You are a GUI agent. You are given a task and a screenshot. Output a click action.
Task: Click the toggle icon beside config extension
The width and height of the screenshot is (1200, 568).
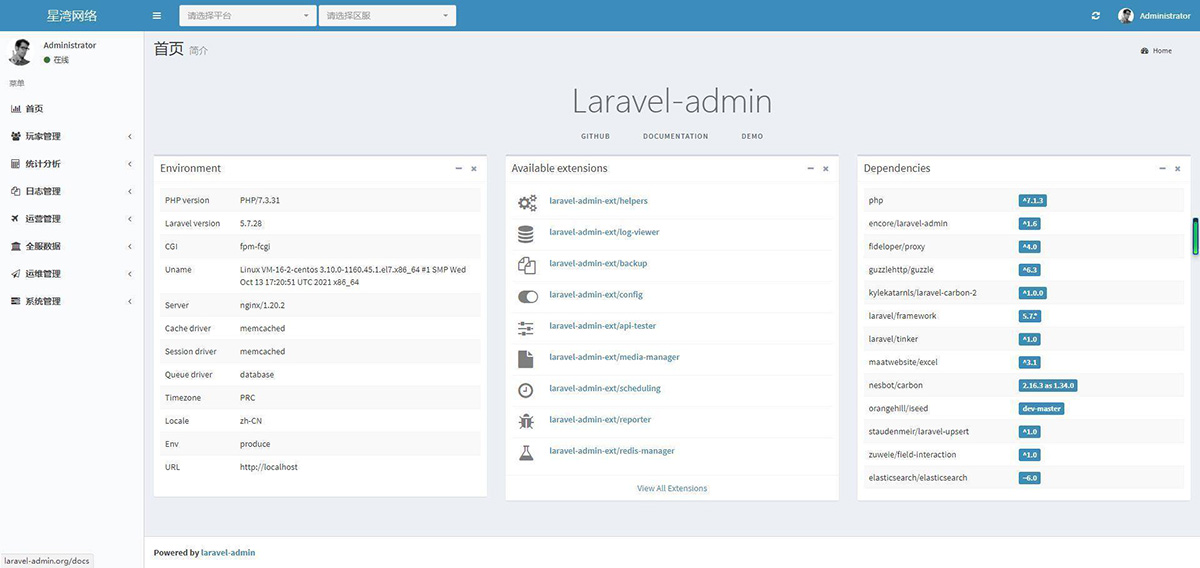pyautogui.click(x=527, y=296)
